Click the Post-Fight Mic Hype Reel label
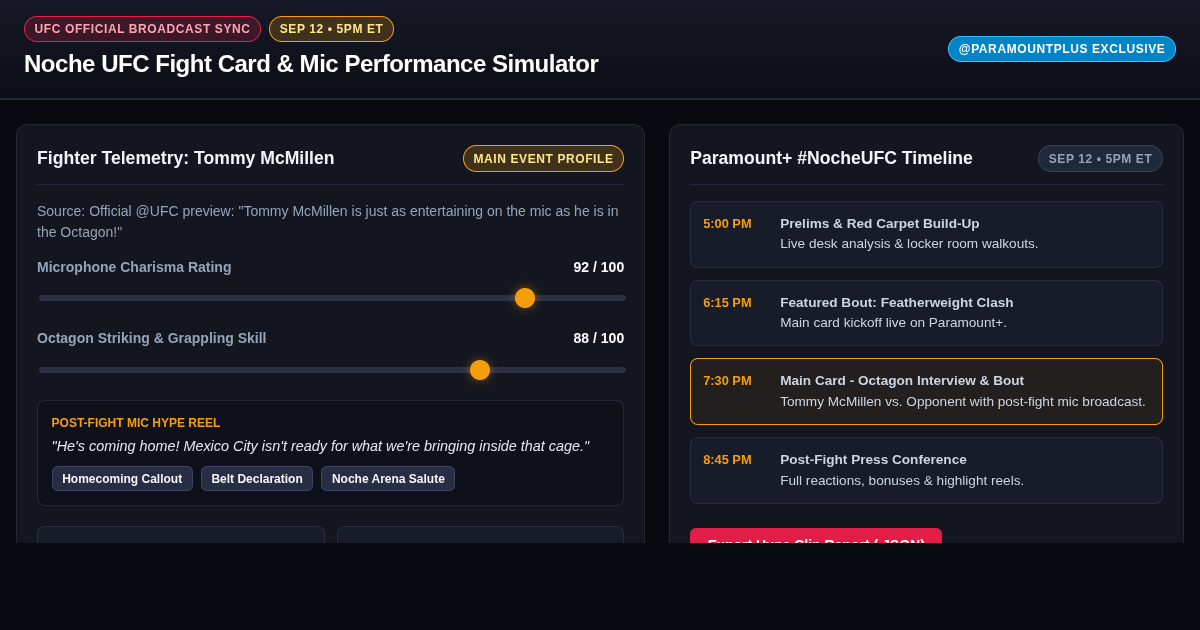The height and width of the screenshot is (630, 1200). [136, 423]
